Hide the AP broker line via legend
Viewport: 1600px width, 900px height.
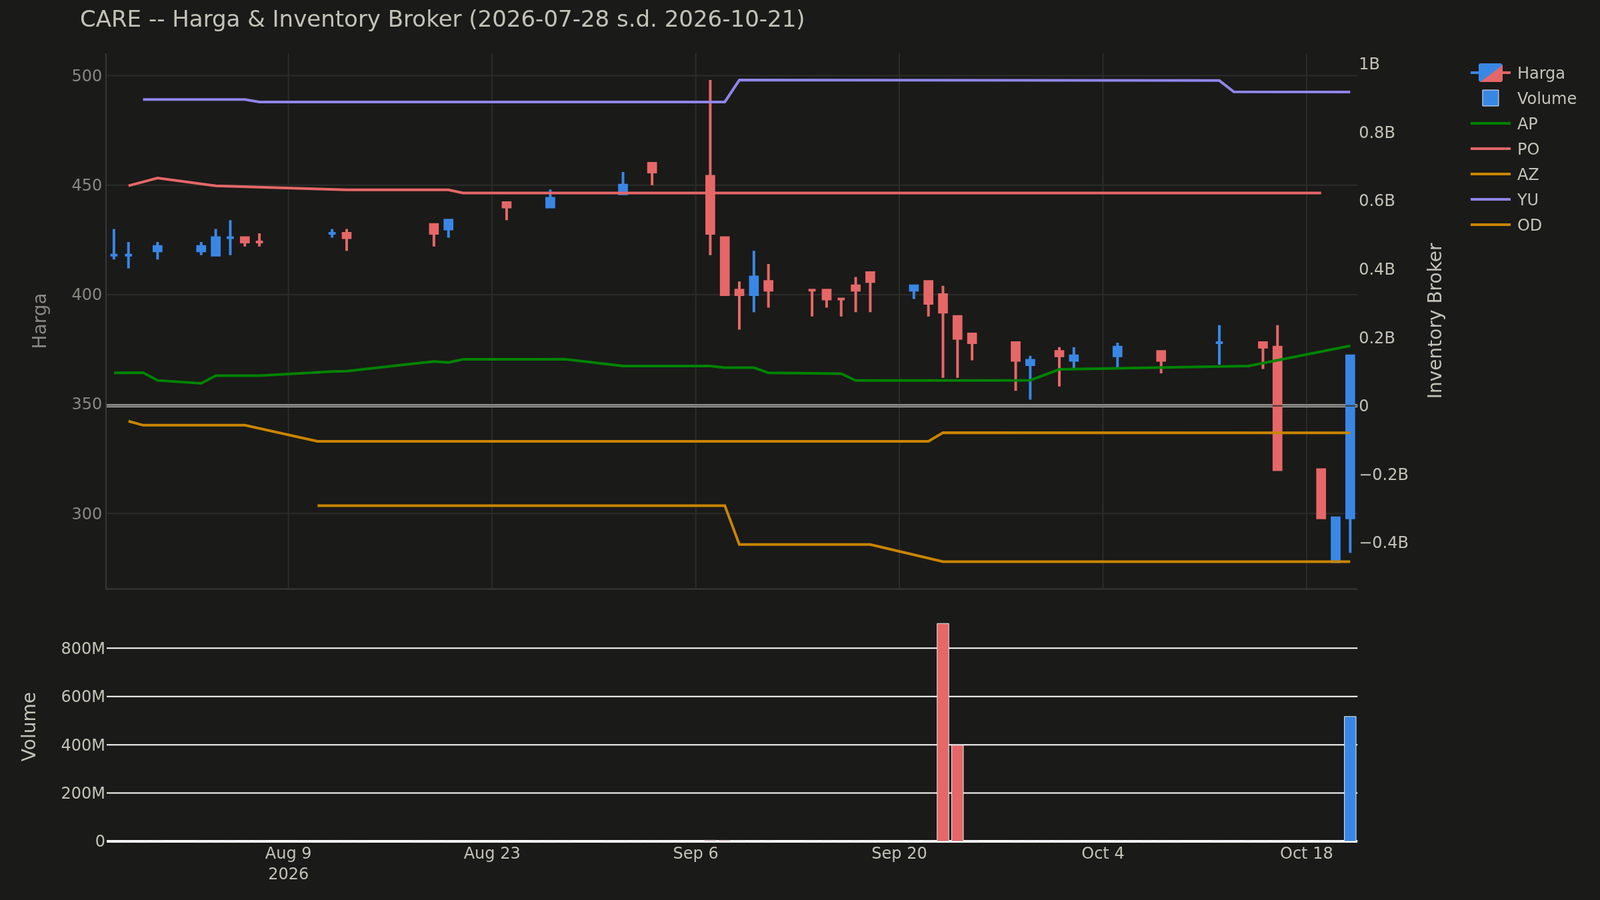(1504, 124)
